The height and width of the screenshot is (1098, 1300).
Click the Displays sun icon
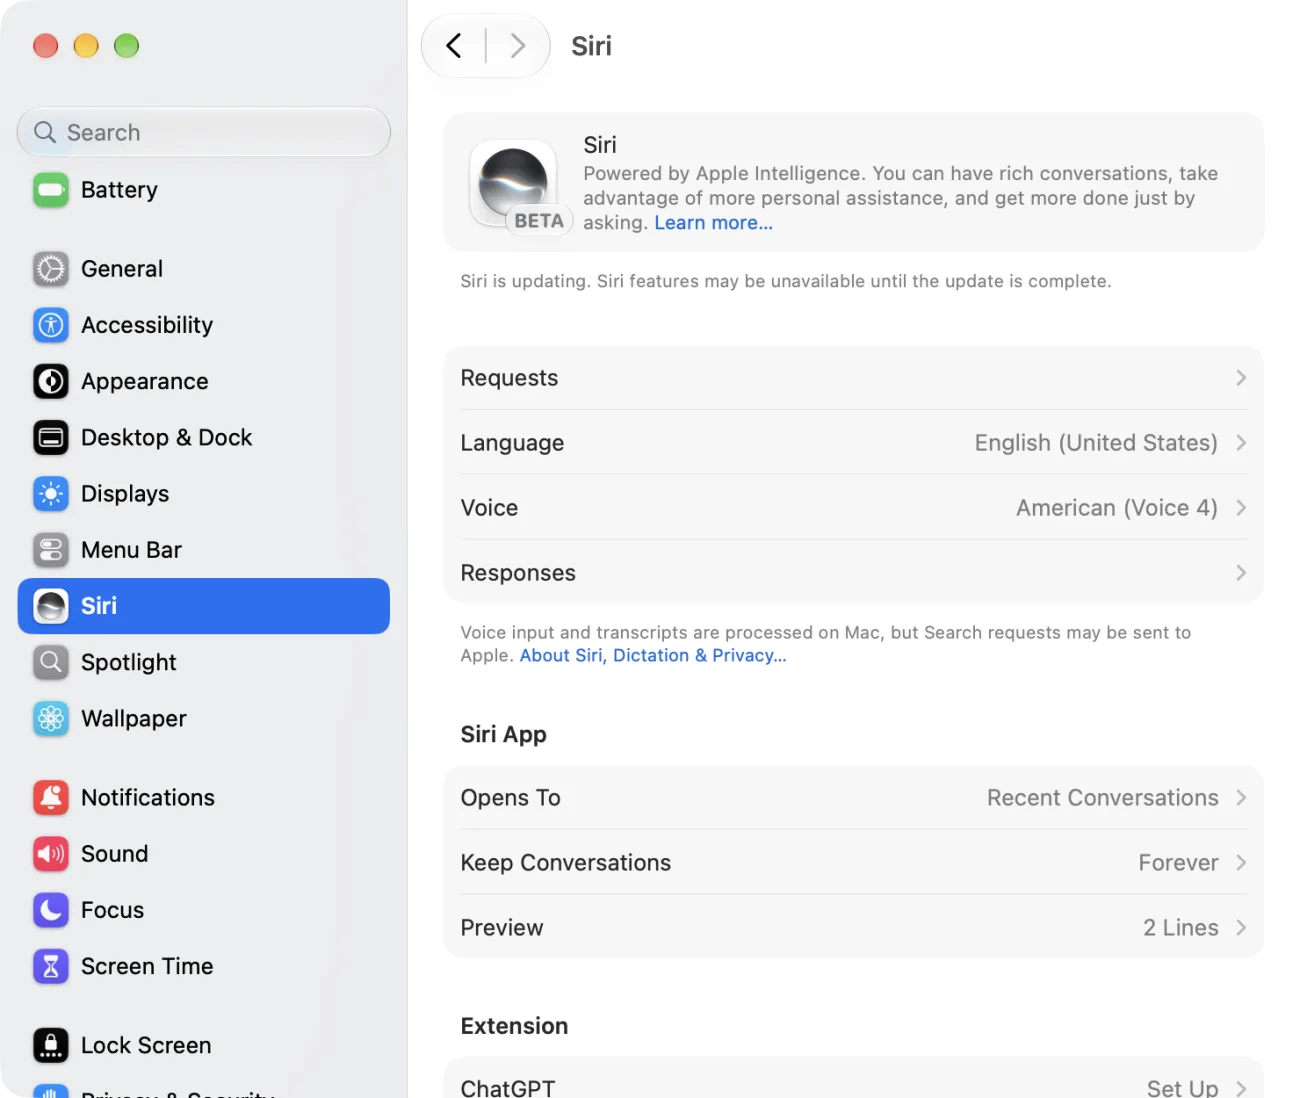[51, 494]
